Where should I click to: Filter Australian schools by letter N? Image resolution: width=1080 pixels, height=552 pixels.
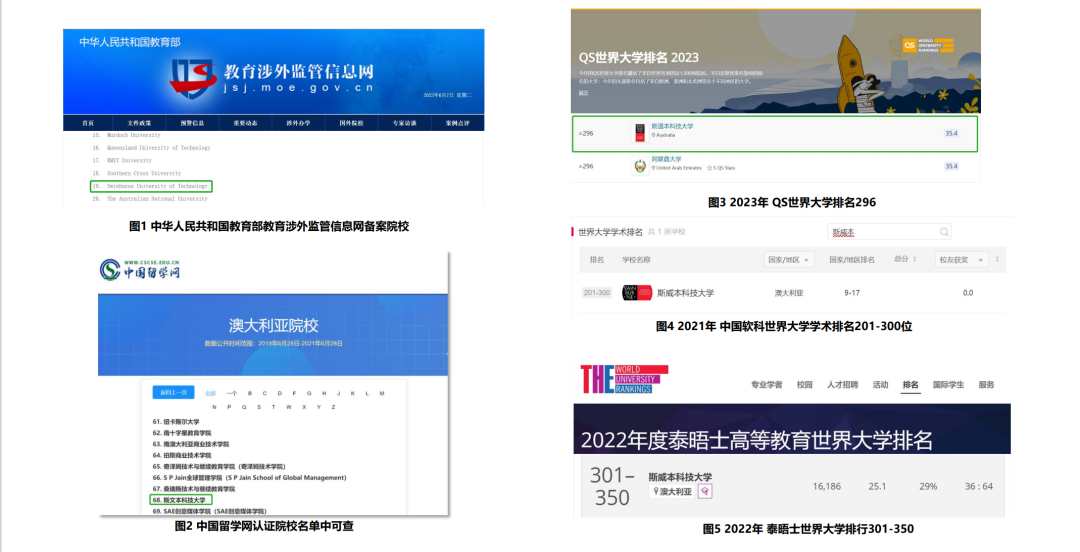coord(214,407)
